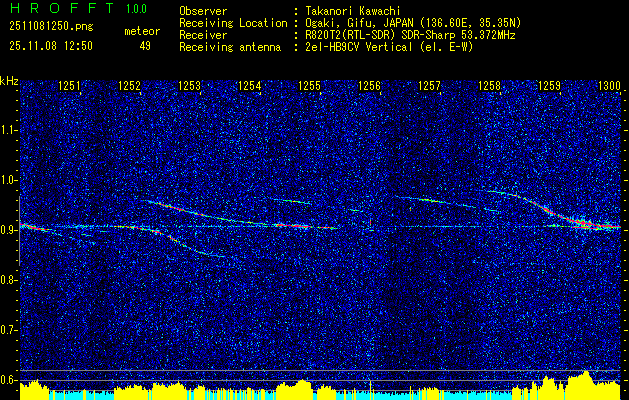Click the 1251 time marker
Viewport: 629px width, 400px height.
pyautogui.click(x=69, y=85)
